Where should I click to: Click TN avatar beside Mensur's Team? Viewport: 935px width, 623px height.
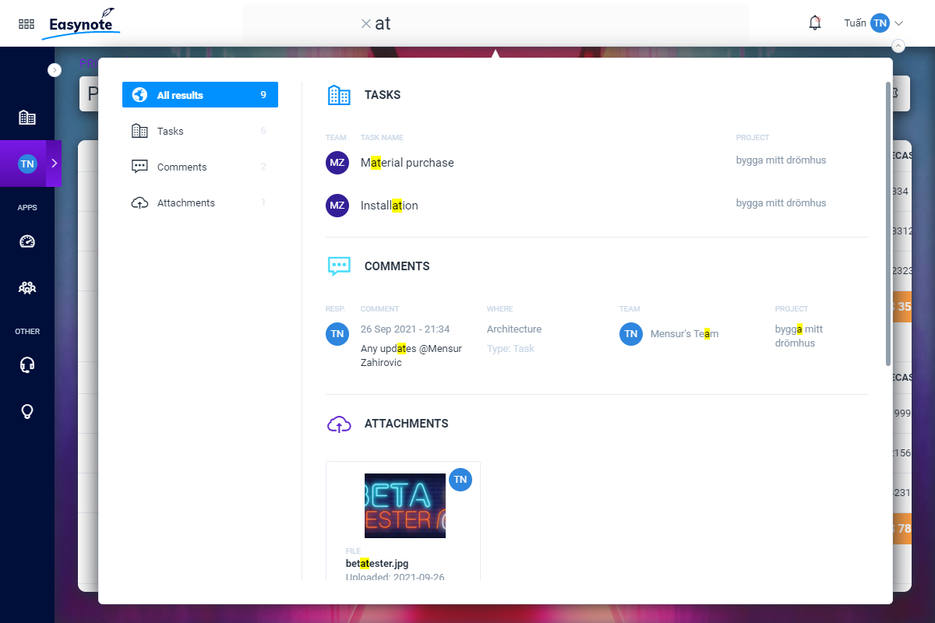pos(631,334)
